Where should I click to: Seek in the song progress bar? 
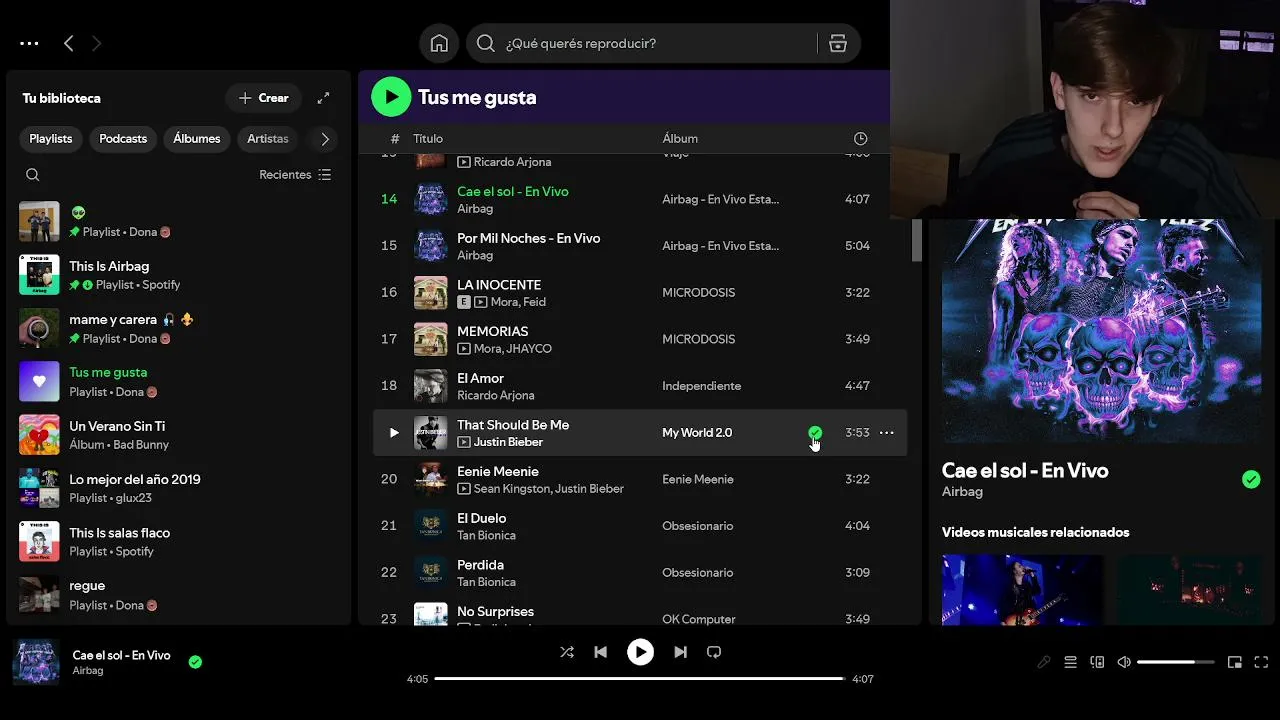(640, 679)
